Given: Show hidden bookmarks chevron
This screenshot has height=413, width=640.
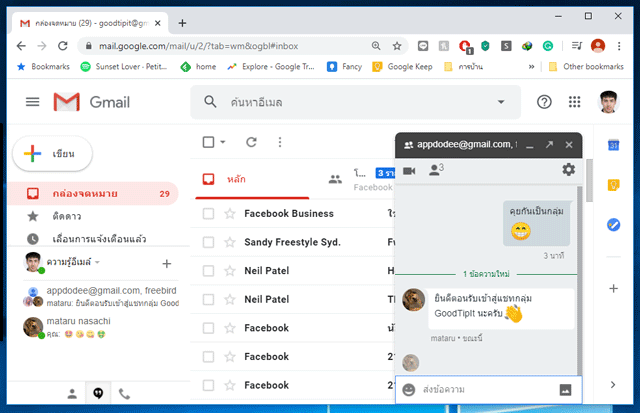Looking at the screenshot, I should (531, 67).
